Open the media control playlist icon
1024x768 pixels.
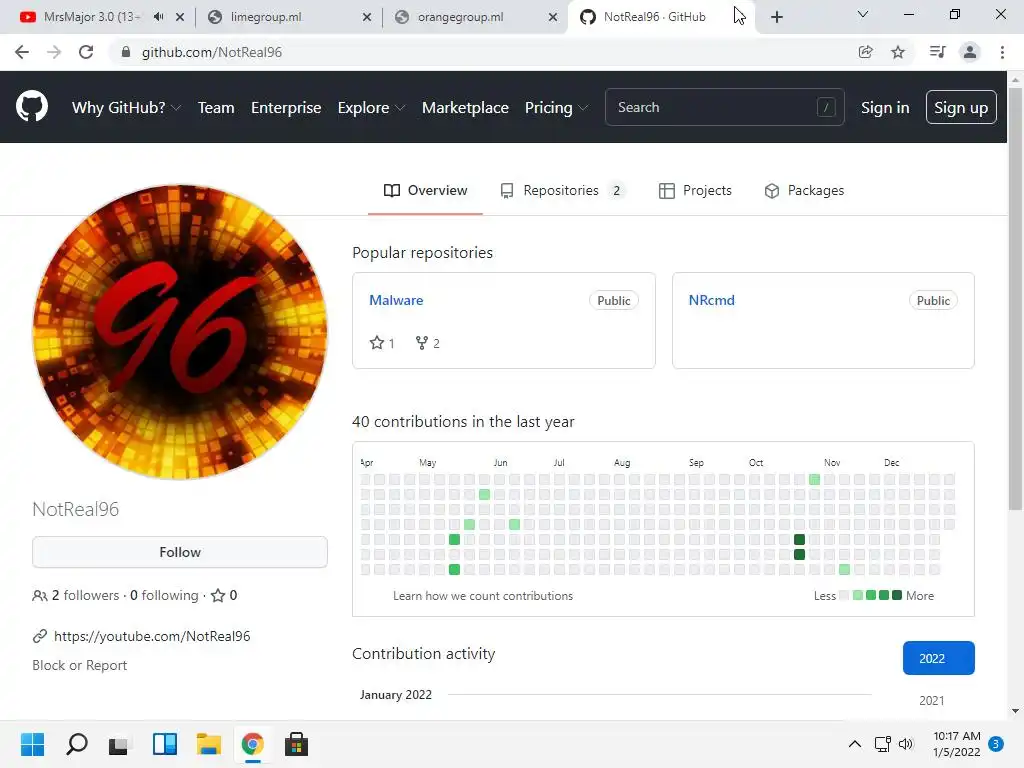(x=937, y=52)
